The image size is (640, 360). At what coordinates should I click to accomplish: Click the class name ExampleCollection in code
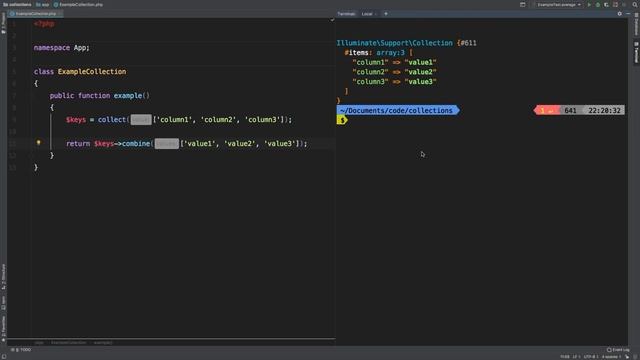(x=92, y=71)
